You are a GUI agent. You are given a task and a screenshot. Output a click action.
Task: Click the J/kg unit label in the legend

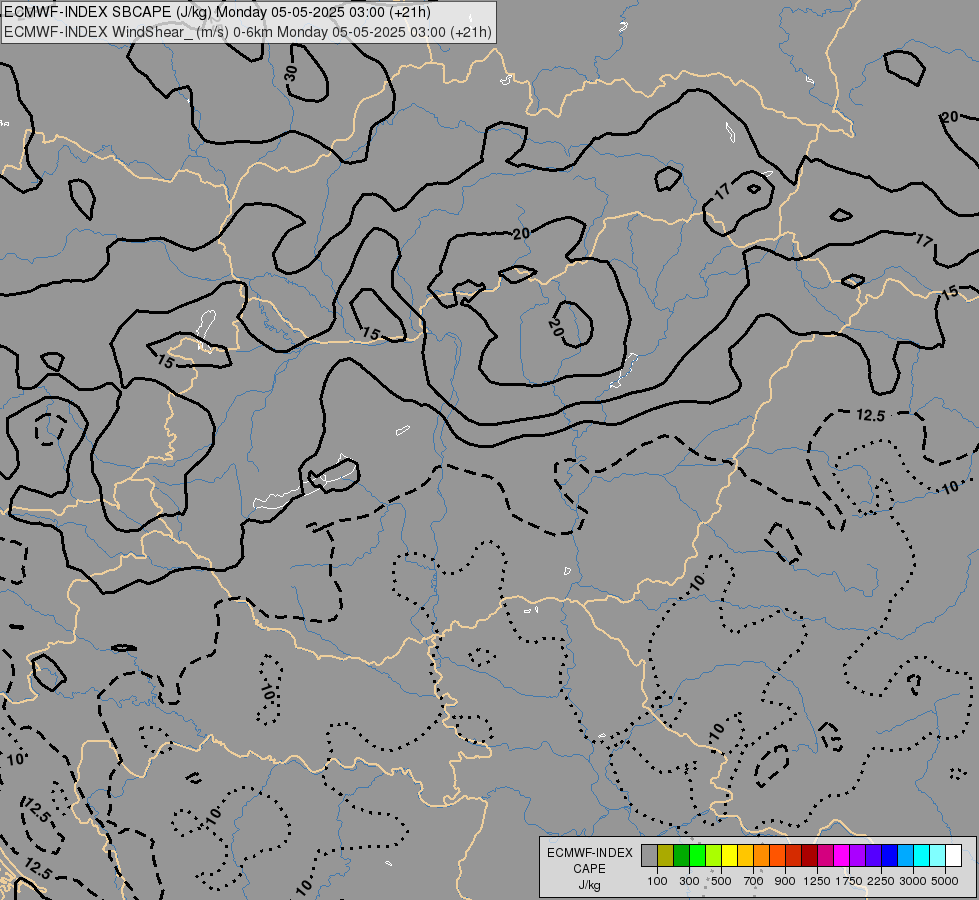pos(589,885)
